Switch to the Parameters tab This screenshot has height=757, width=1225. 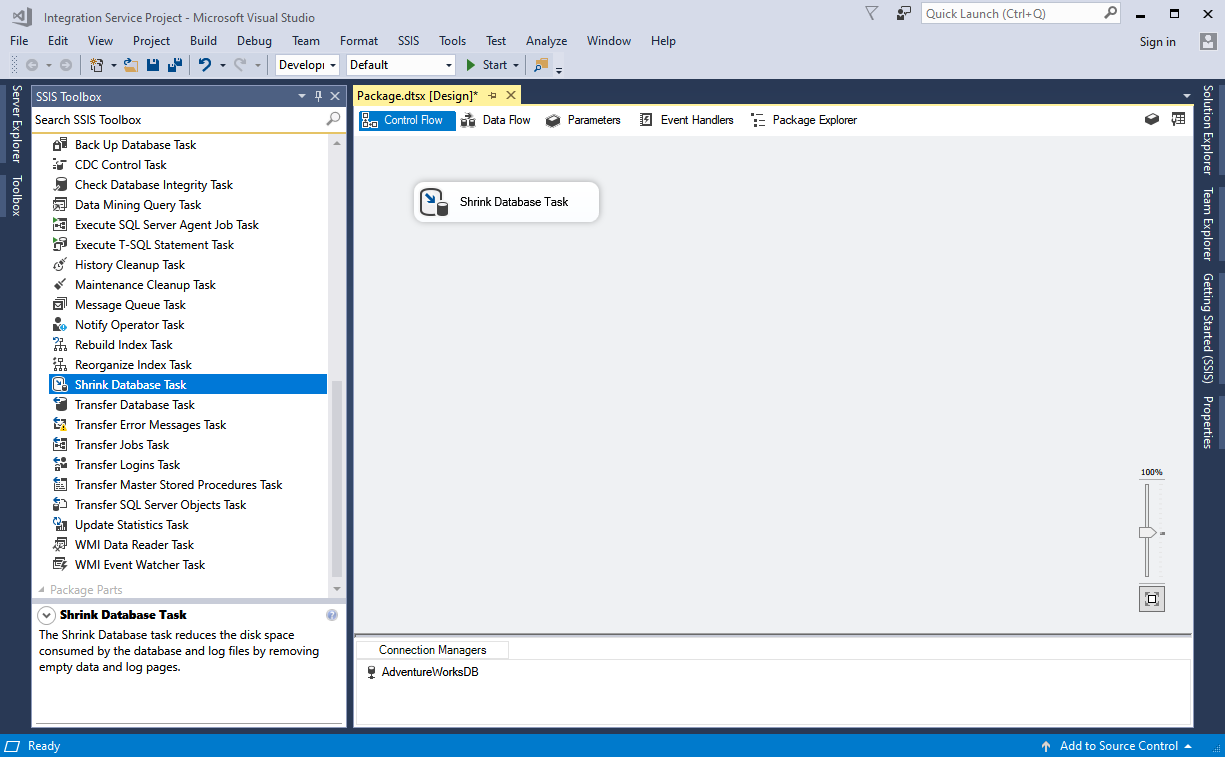[584, 120]
